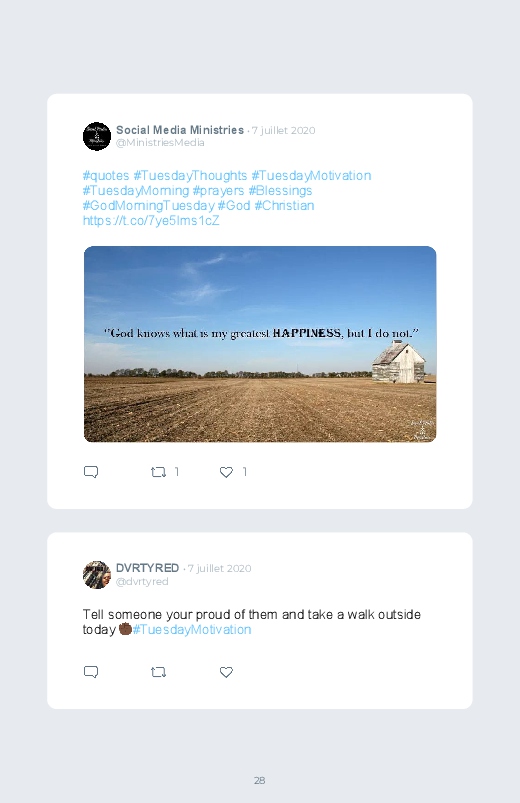This screenshot has height=803, width=520.
Task: Like the Social Media Ministries tweet
Action: [226, 472]
